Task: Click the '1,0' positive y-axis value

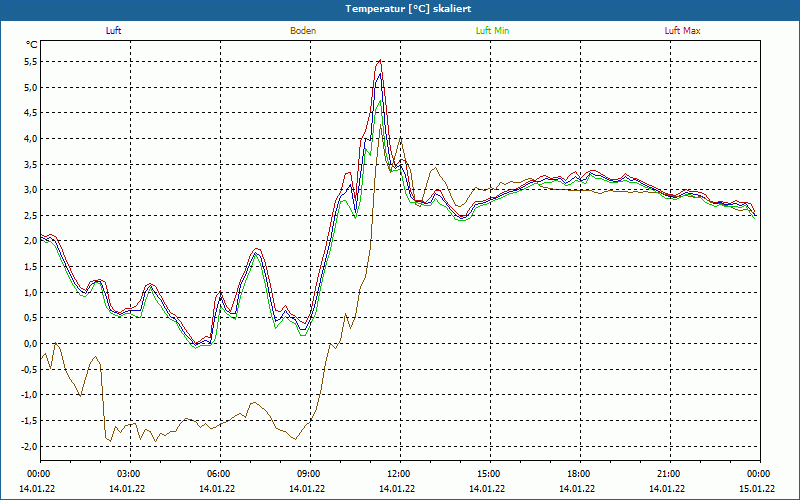Action: click(x=31, y=292)
